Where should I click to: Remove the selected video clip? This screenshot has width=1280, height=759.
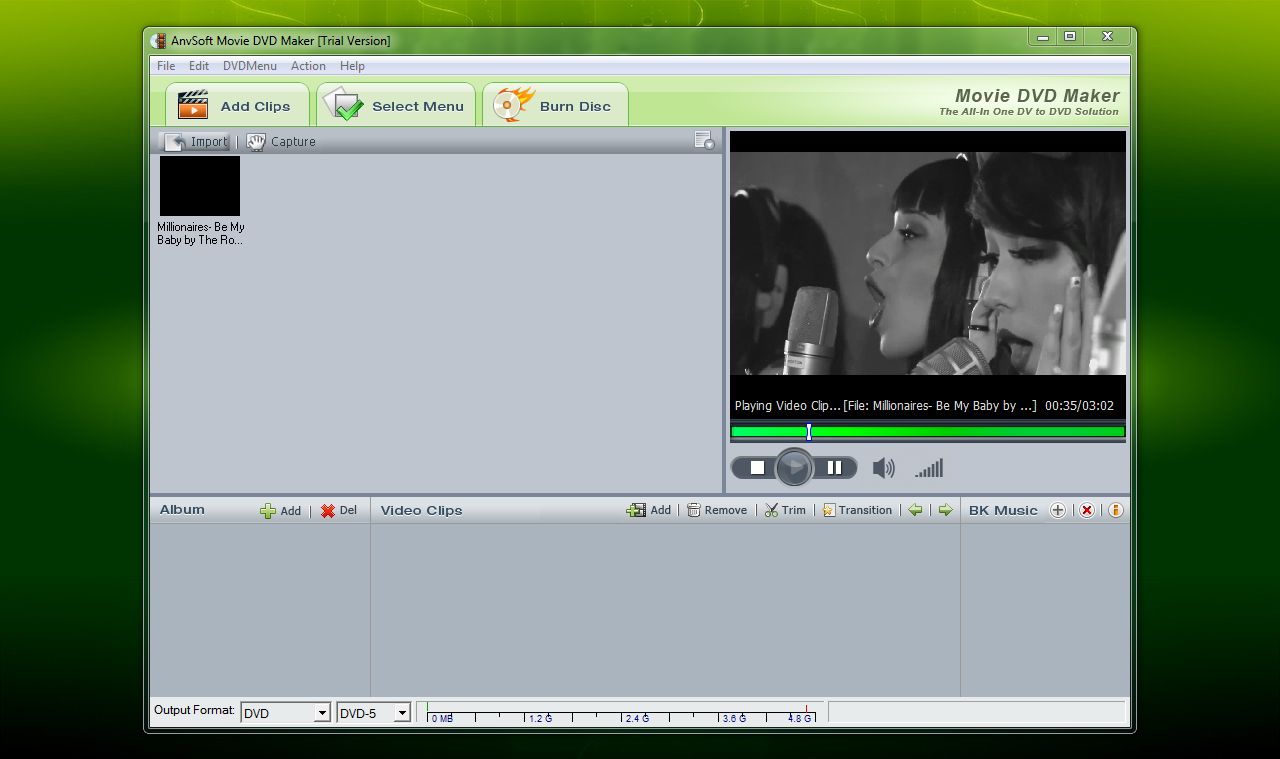(x=717, y=510)
